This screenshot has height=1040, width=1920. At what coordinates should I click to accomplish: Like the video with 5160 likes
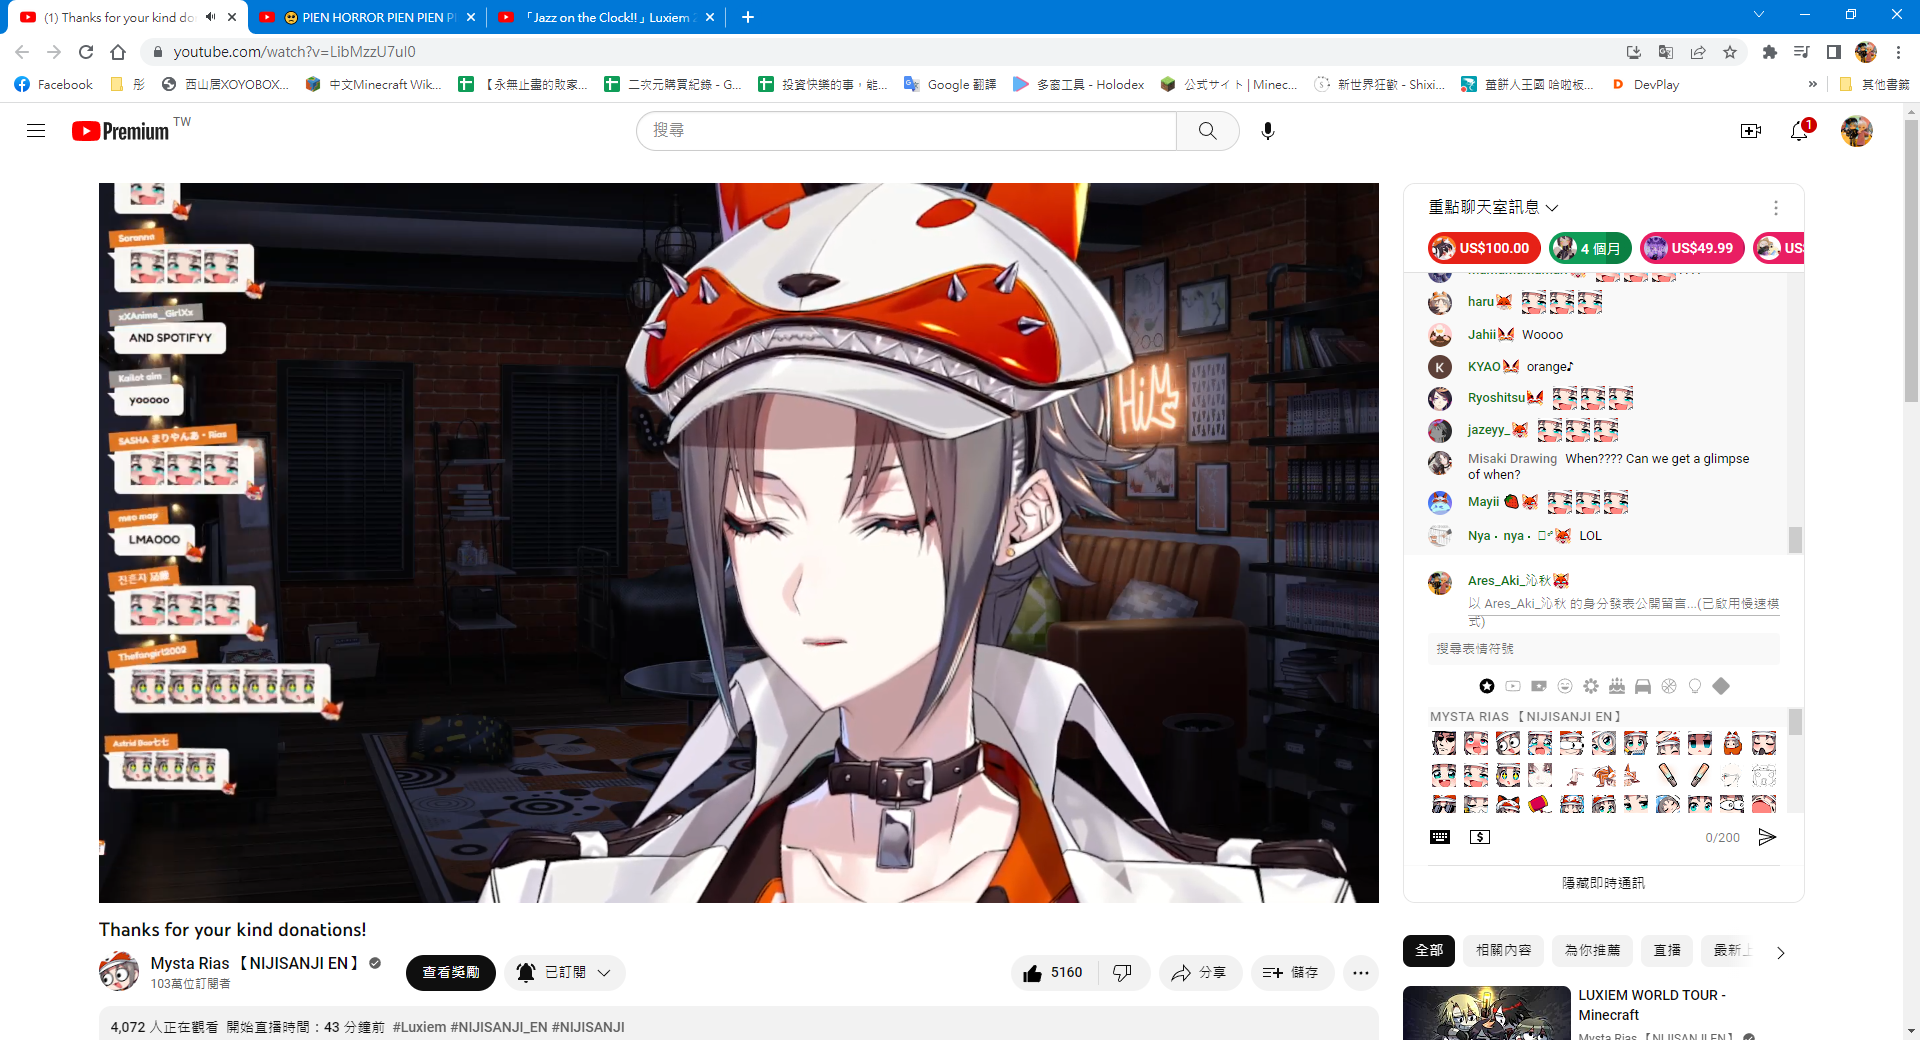point(1053,973)
